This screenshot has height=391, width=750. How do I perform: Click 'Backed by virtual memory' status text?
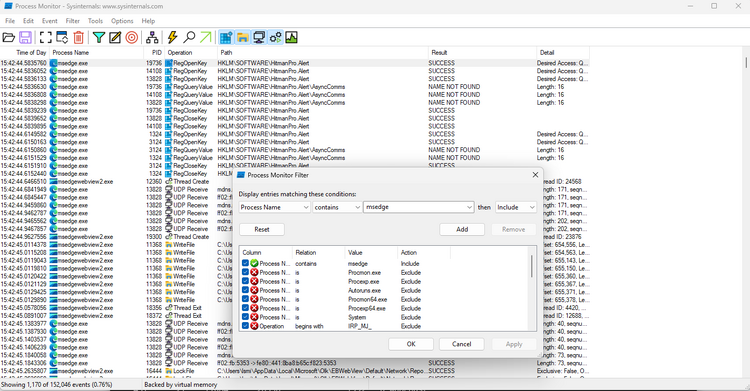181,385
